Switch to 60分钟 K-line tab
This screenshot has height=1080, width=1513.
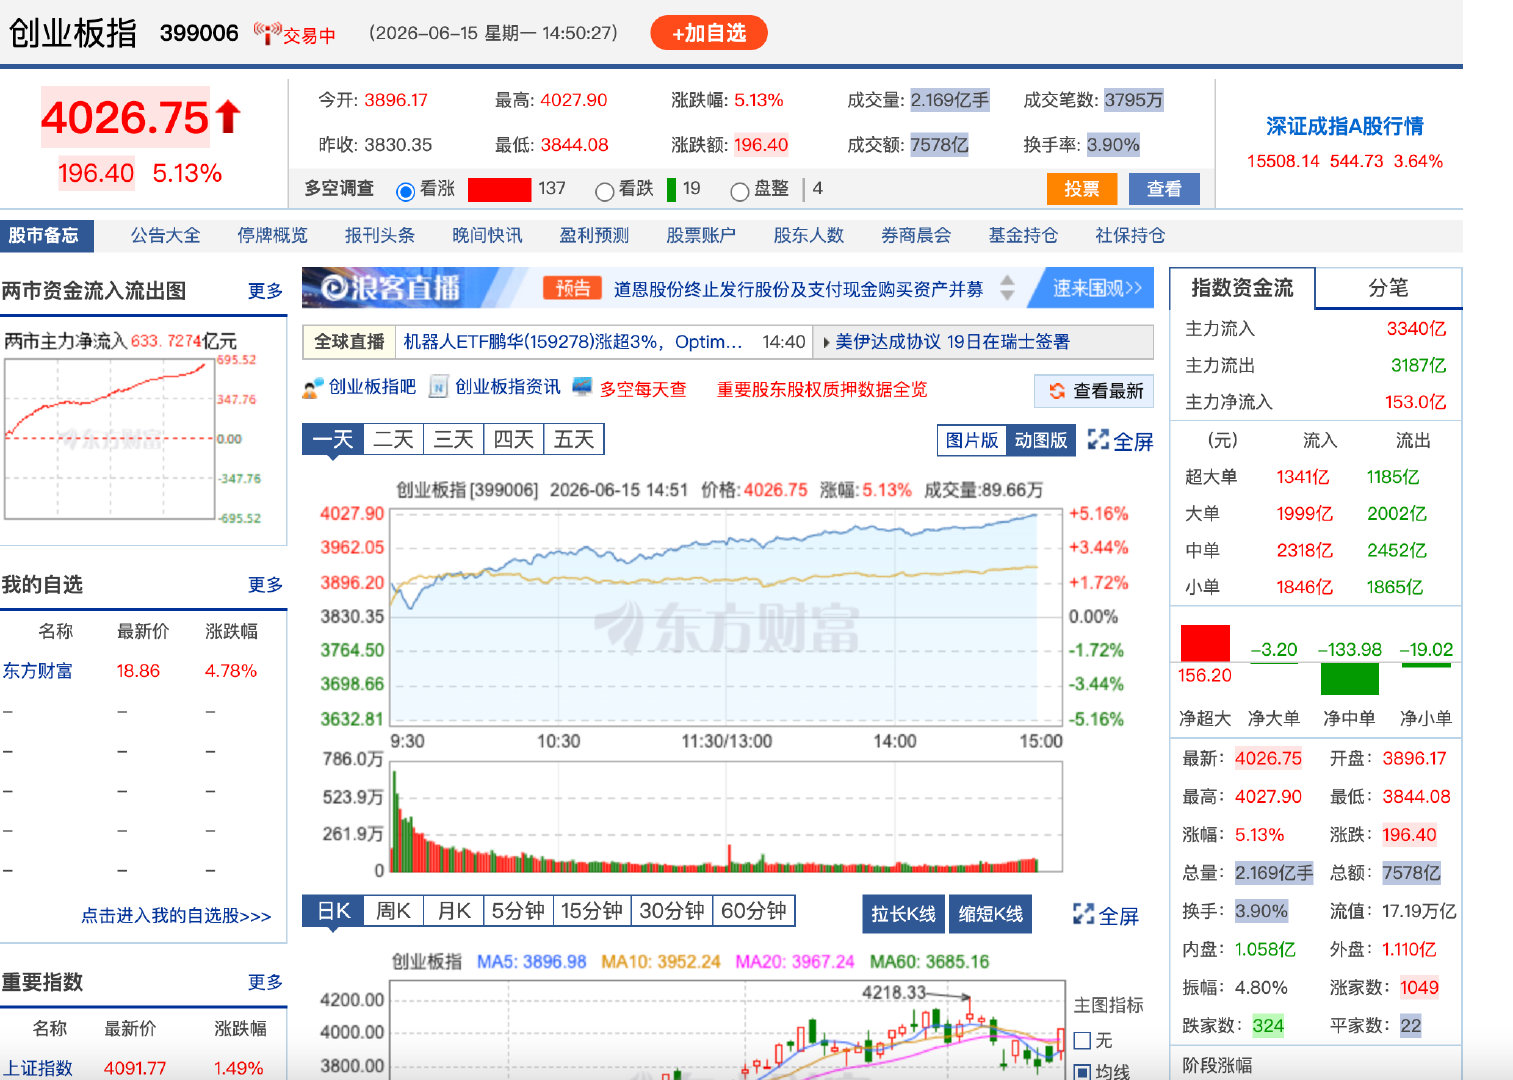753,911
